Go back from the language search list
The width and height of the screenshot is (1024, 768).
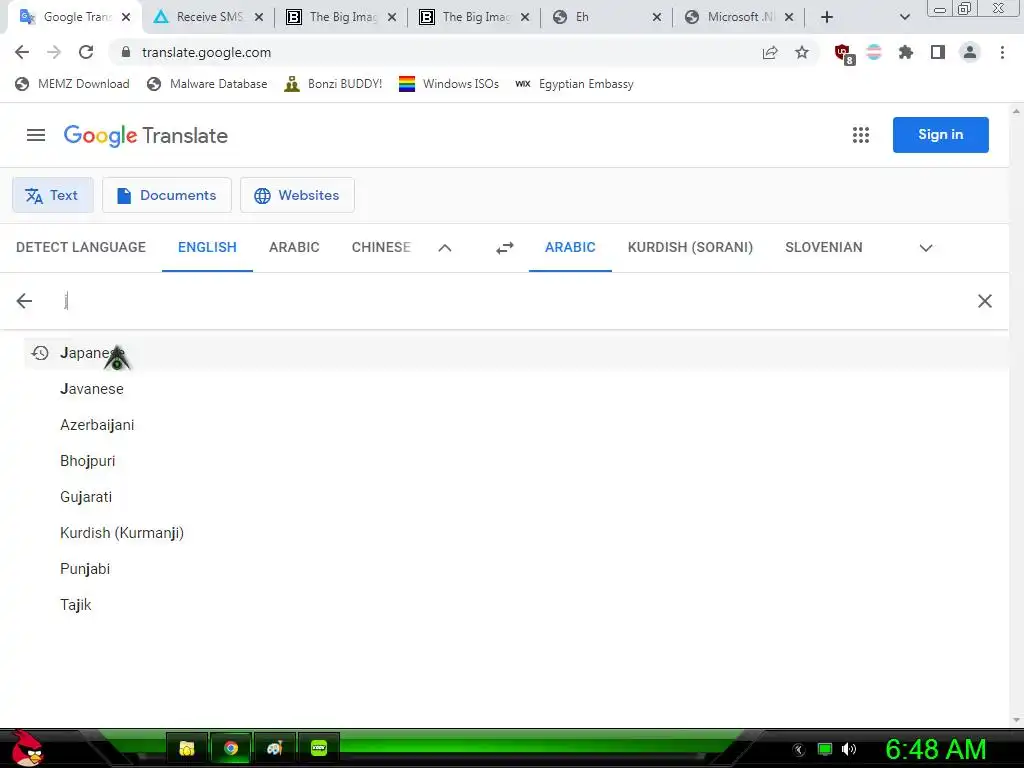coord(24,301)
